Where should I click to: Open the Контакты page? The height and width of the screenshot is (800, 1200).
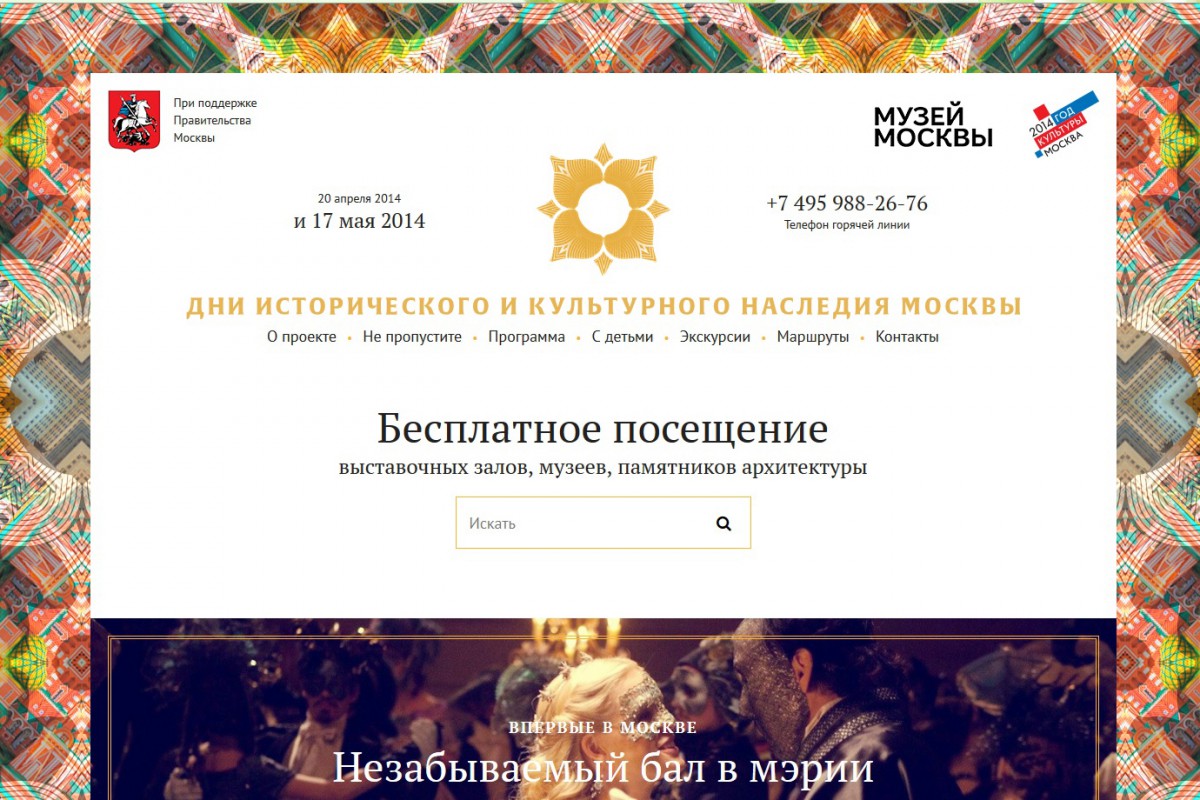pyautogui.click(x=907, y=337)
